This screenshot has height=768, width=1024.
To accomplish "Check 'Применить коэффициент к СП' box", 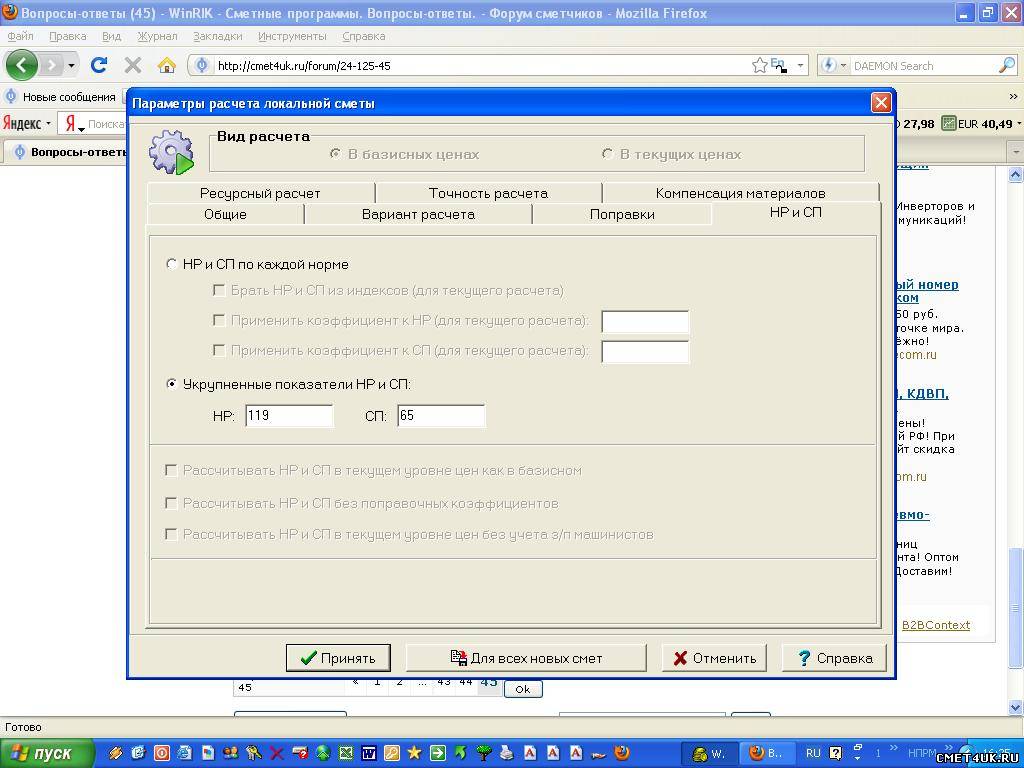I will click(x=219, y=350).
